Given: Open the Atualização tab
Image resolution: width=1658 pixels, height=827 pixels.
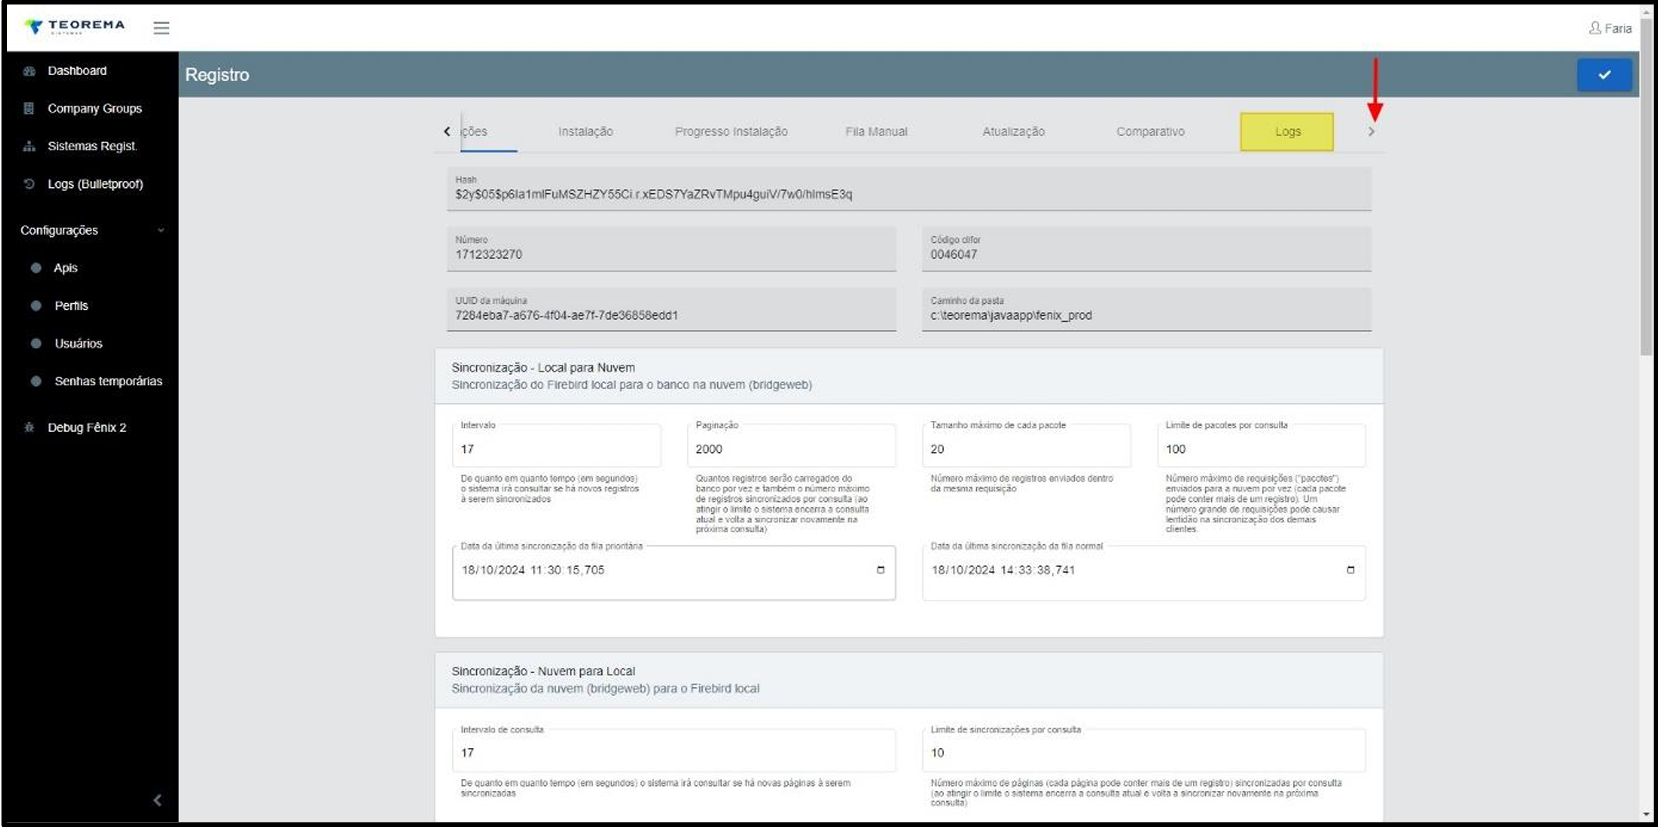Looking at the screenshot, I should 1013,131.
